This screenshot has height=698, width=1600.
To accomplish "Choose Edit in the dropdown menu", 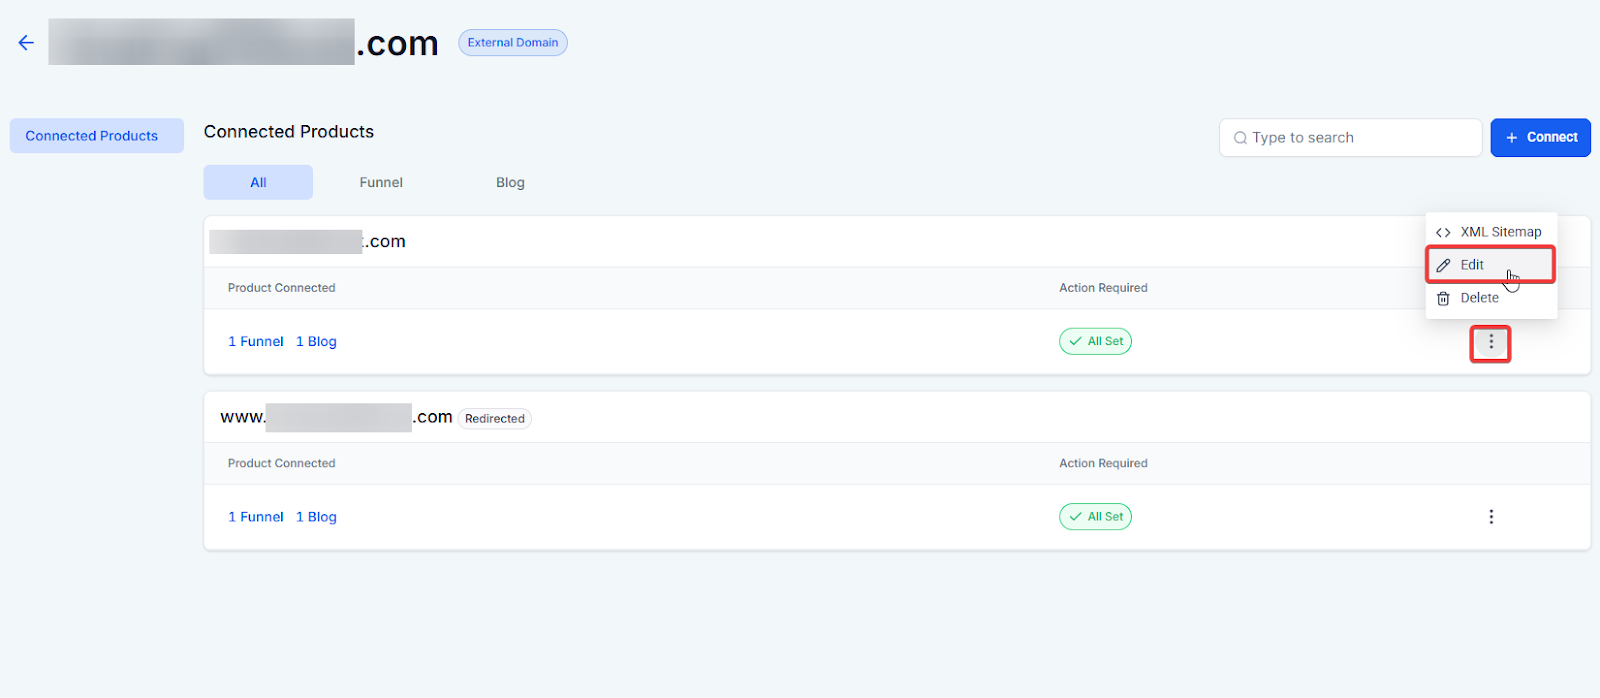I will (1472, 265).
